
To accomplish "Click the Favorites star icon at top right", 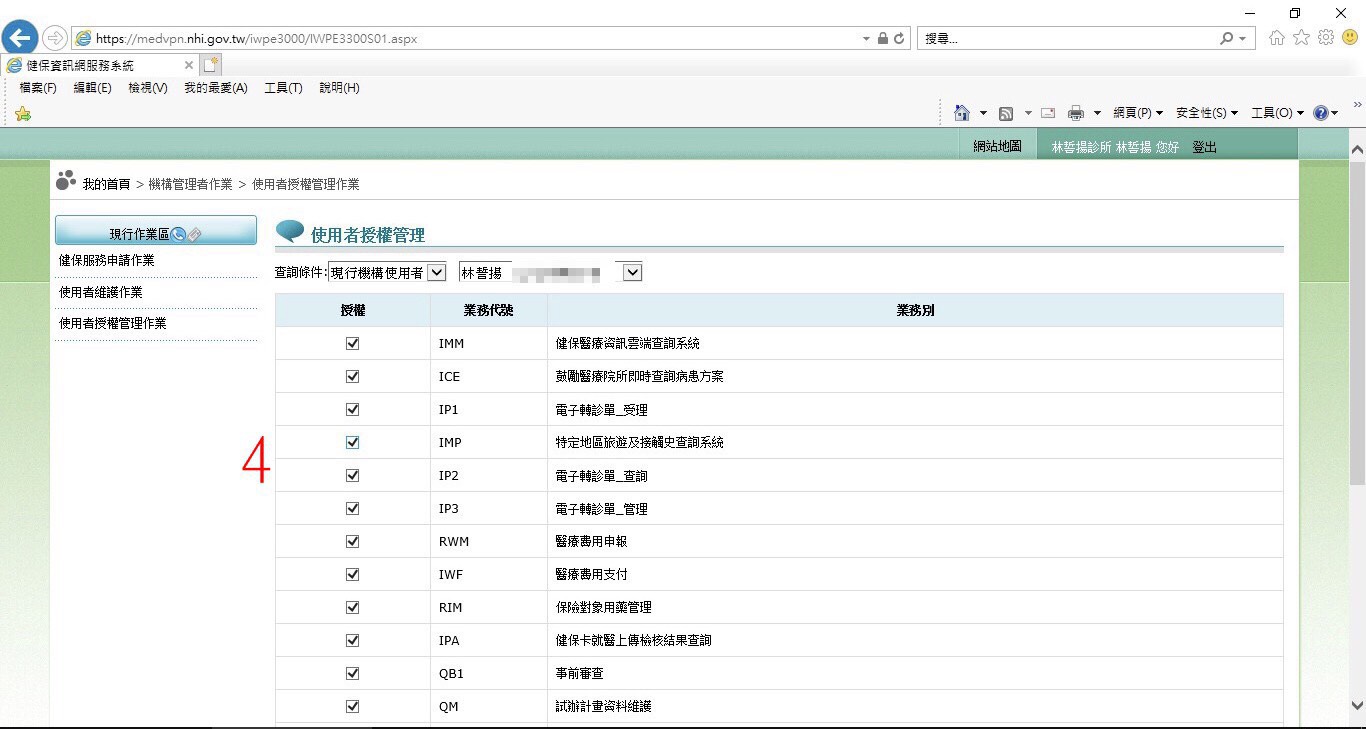I will point(1301,38).
